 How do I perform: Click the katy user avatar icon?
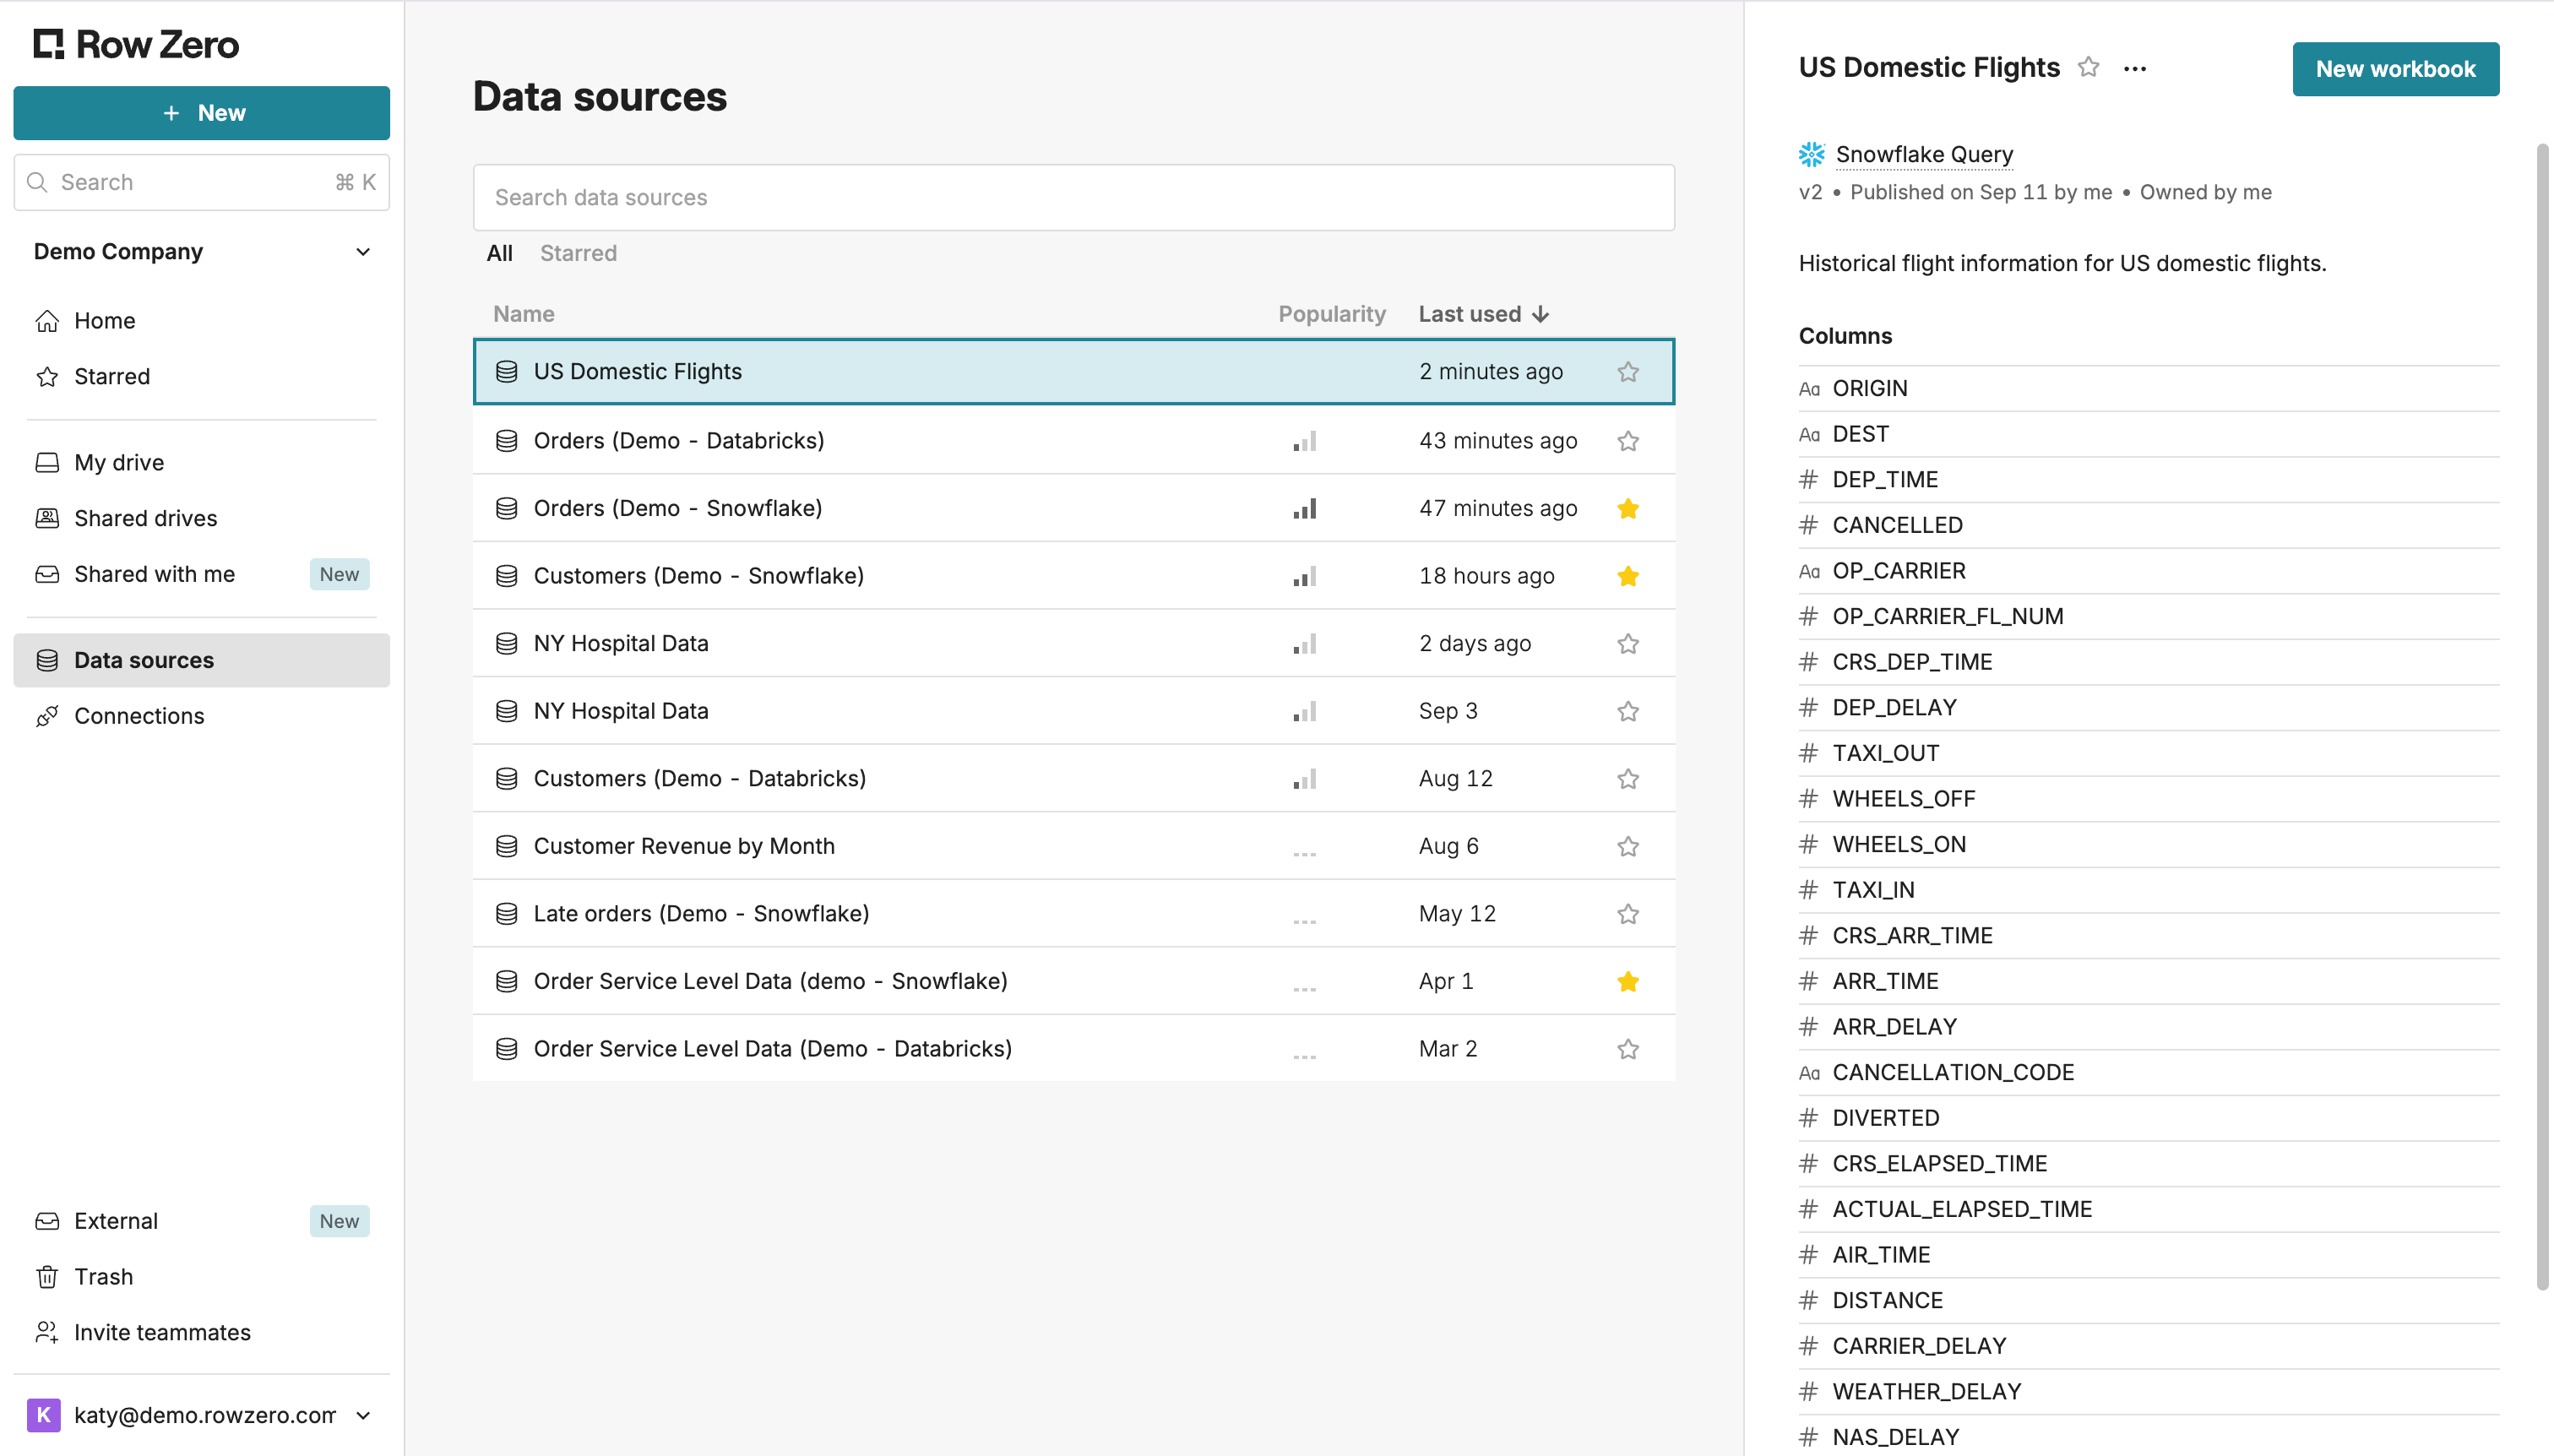coord(44,1415)
